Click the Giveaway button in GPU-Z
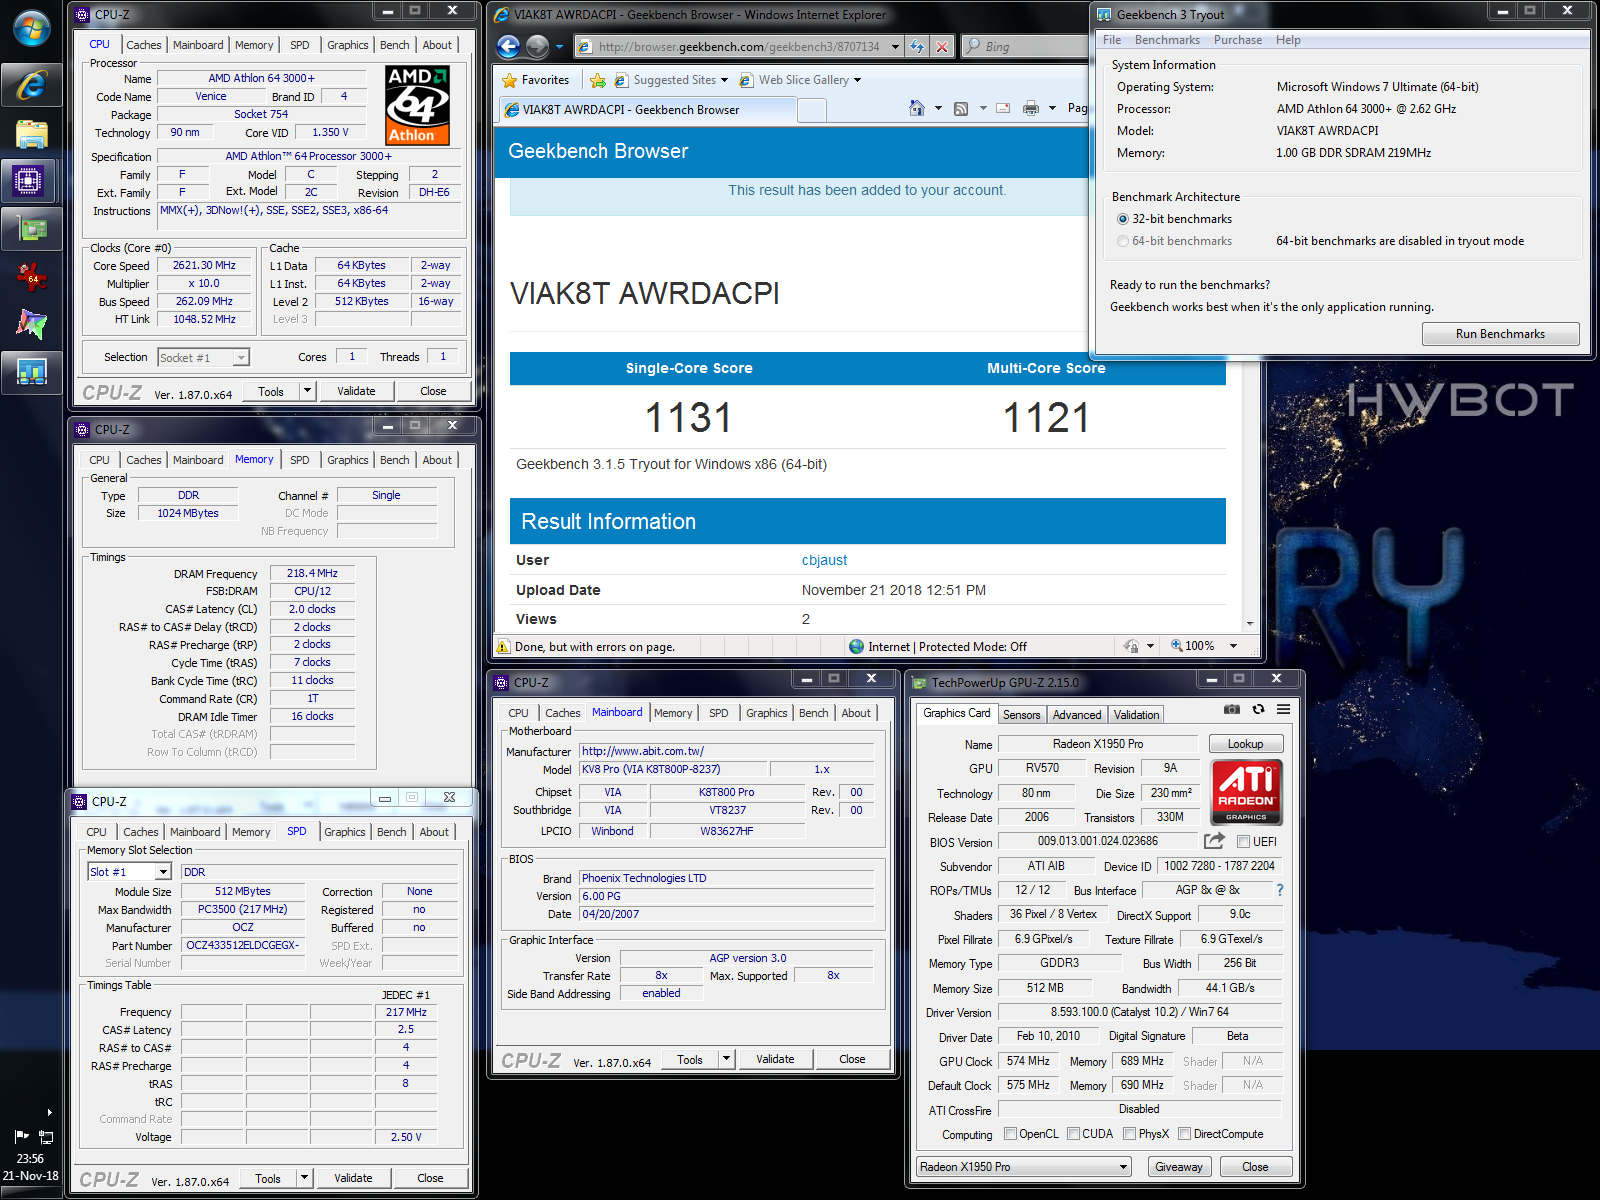The height and width of the screenshot is (1200, 1600). [1179, 1167]
